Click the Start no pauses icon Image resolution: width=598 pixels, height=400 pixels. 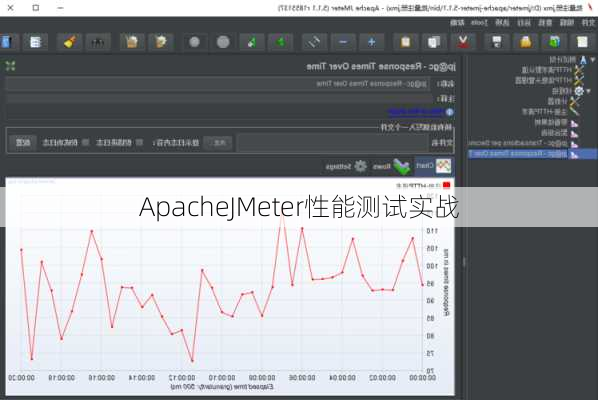tap(252, 42)
